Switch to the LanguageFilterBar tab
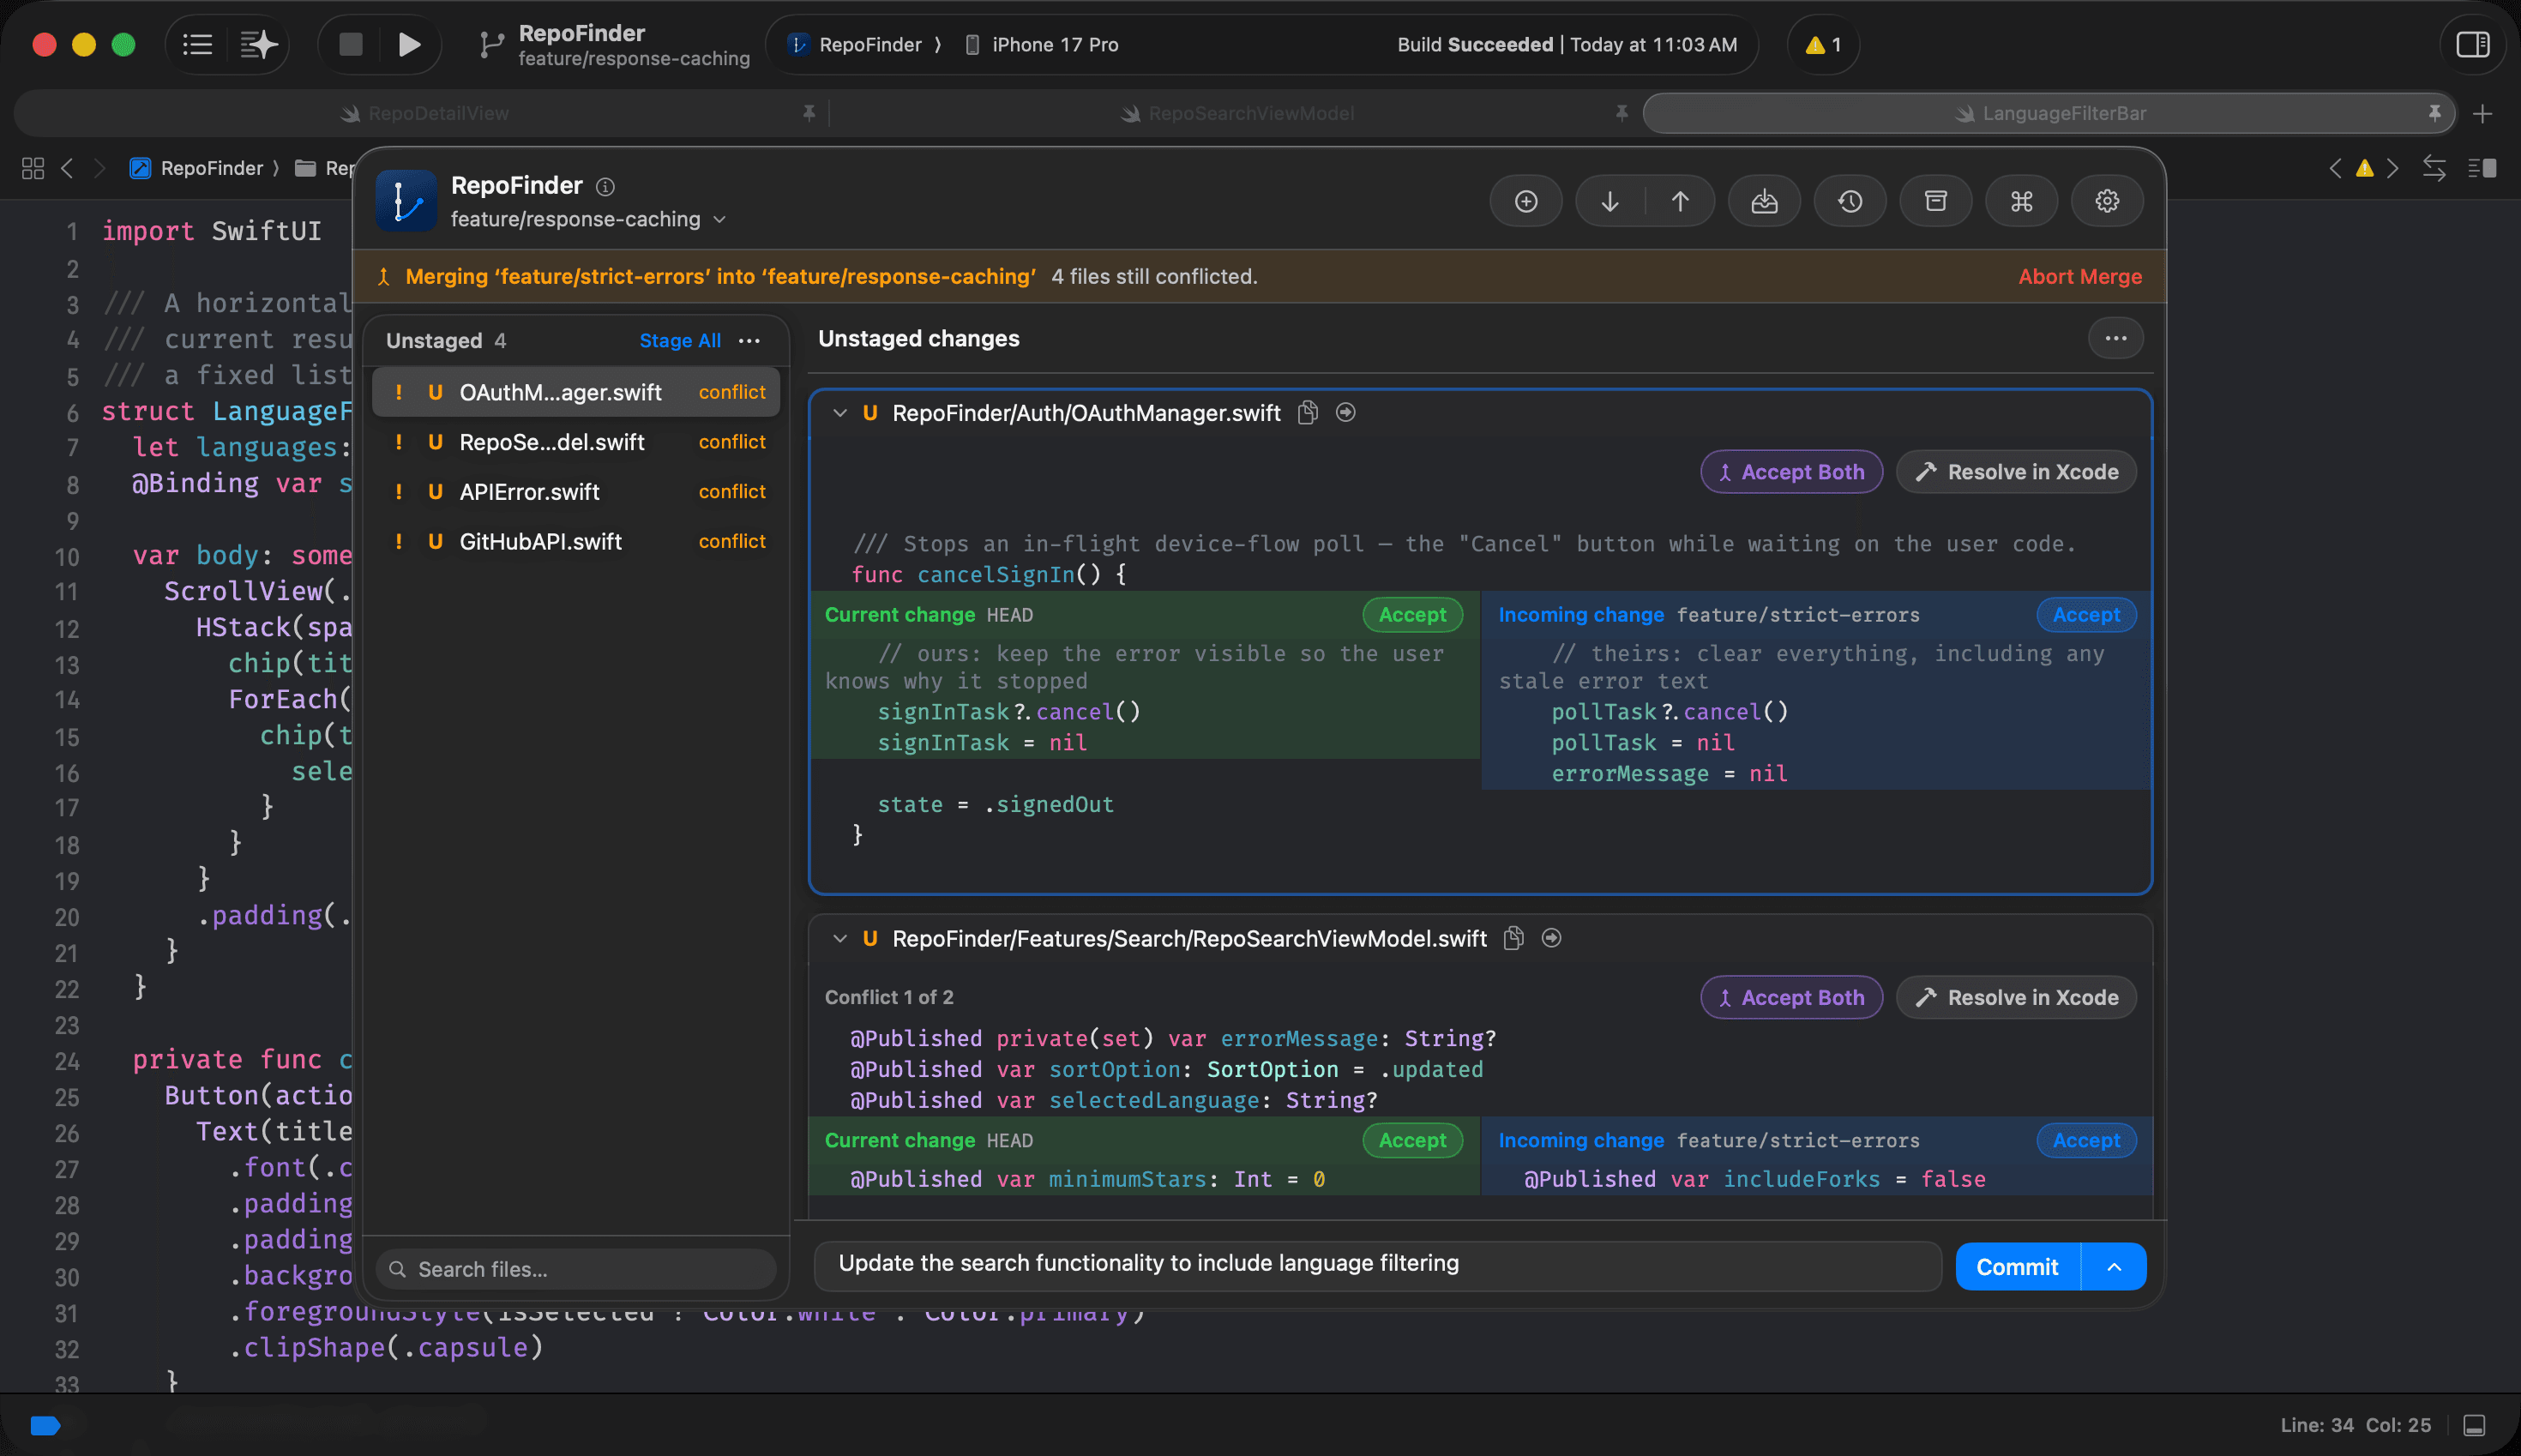This screenshot has width=2521, height=1456. point(2050,114)
